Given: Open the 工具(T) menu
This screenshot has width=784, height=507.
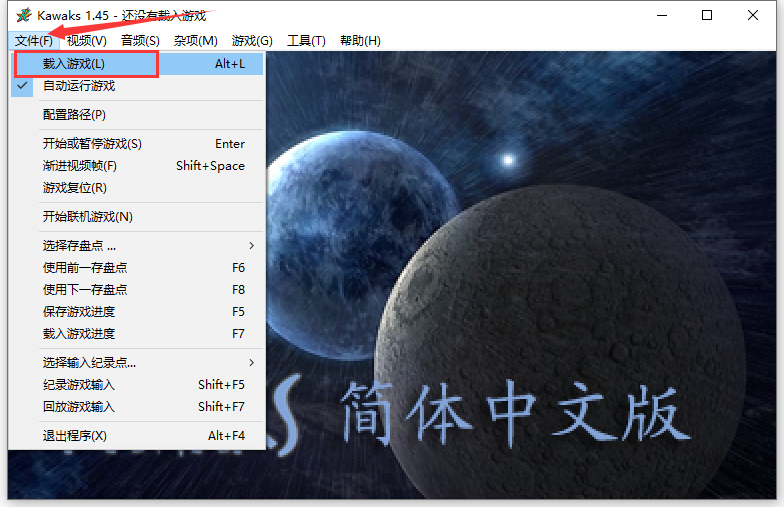Looking at the screenshot, I should pos(306,40).
